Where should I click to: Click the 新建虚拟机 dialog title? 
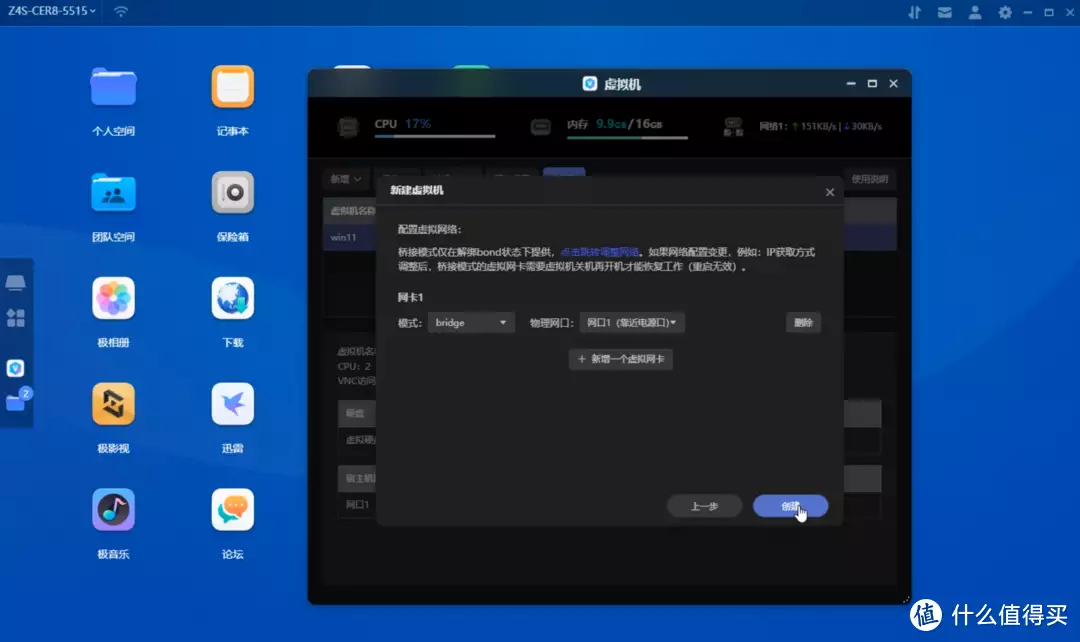pyautogui.click(x=417, y=190)
